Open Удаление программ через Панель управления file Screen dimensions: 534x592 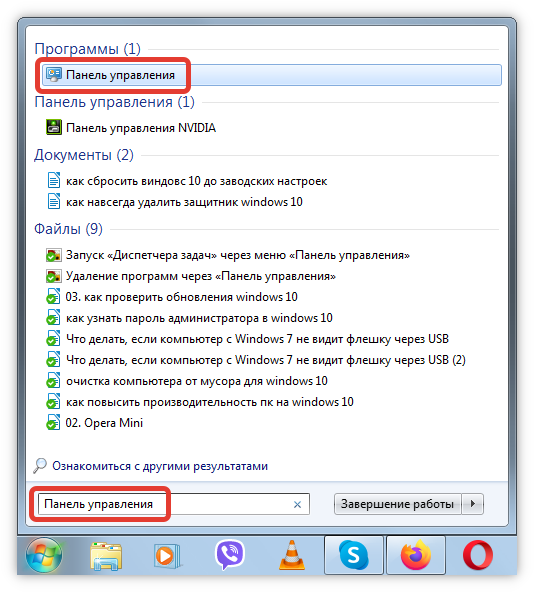coord(201,276)
